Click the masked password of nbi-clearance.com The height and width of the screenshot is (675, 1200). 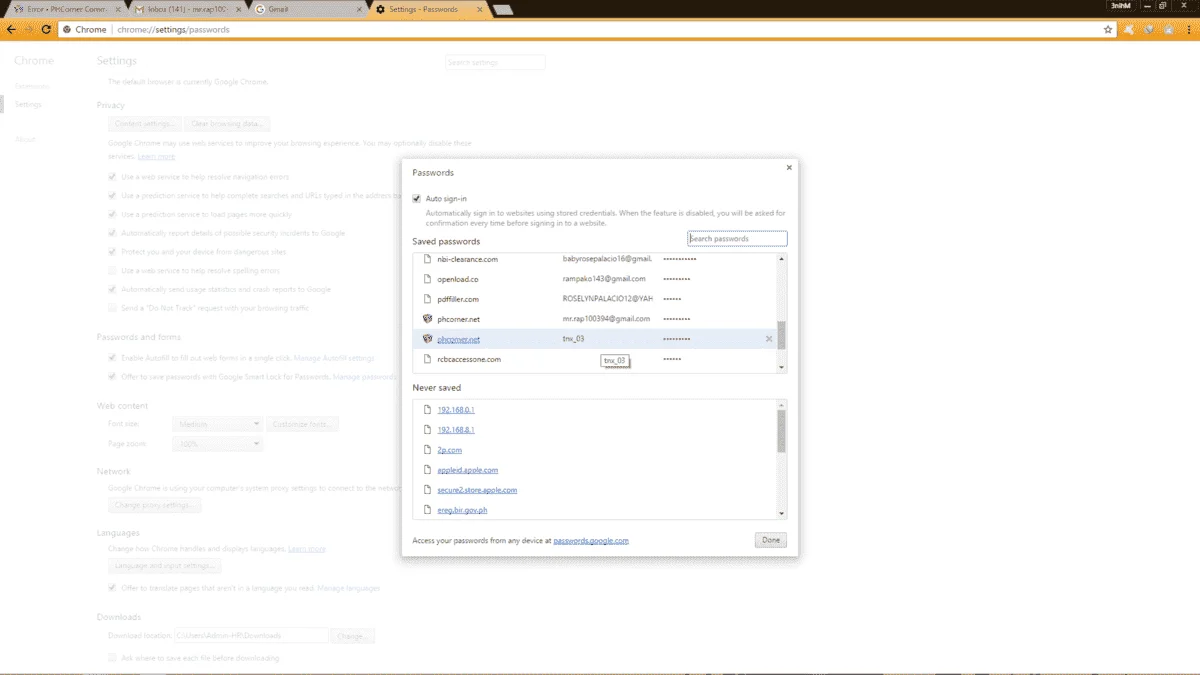[680, 259]
